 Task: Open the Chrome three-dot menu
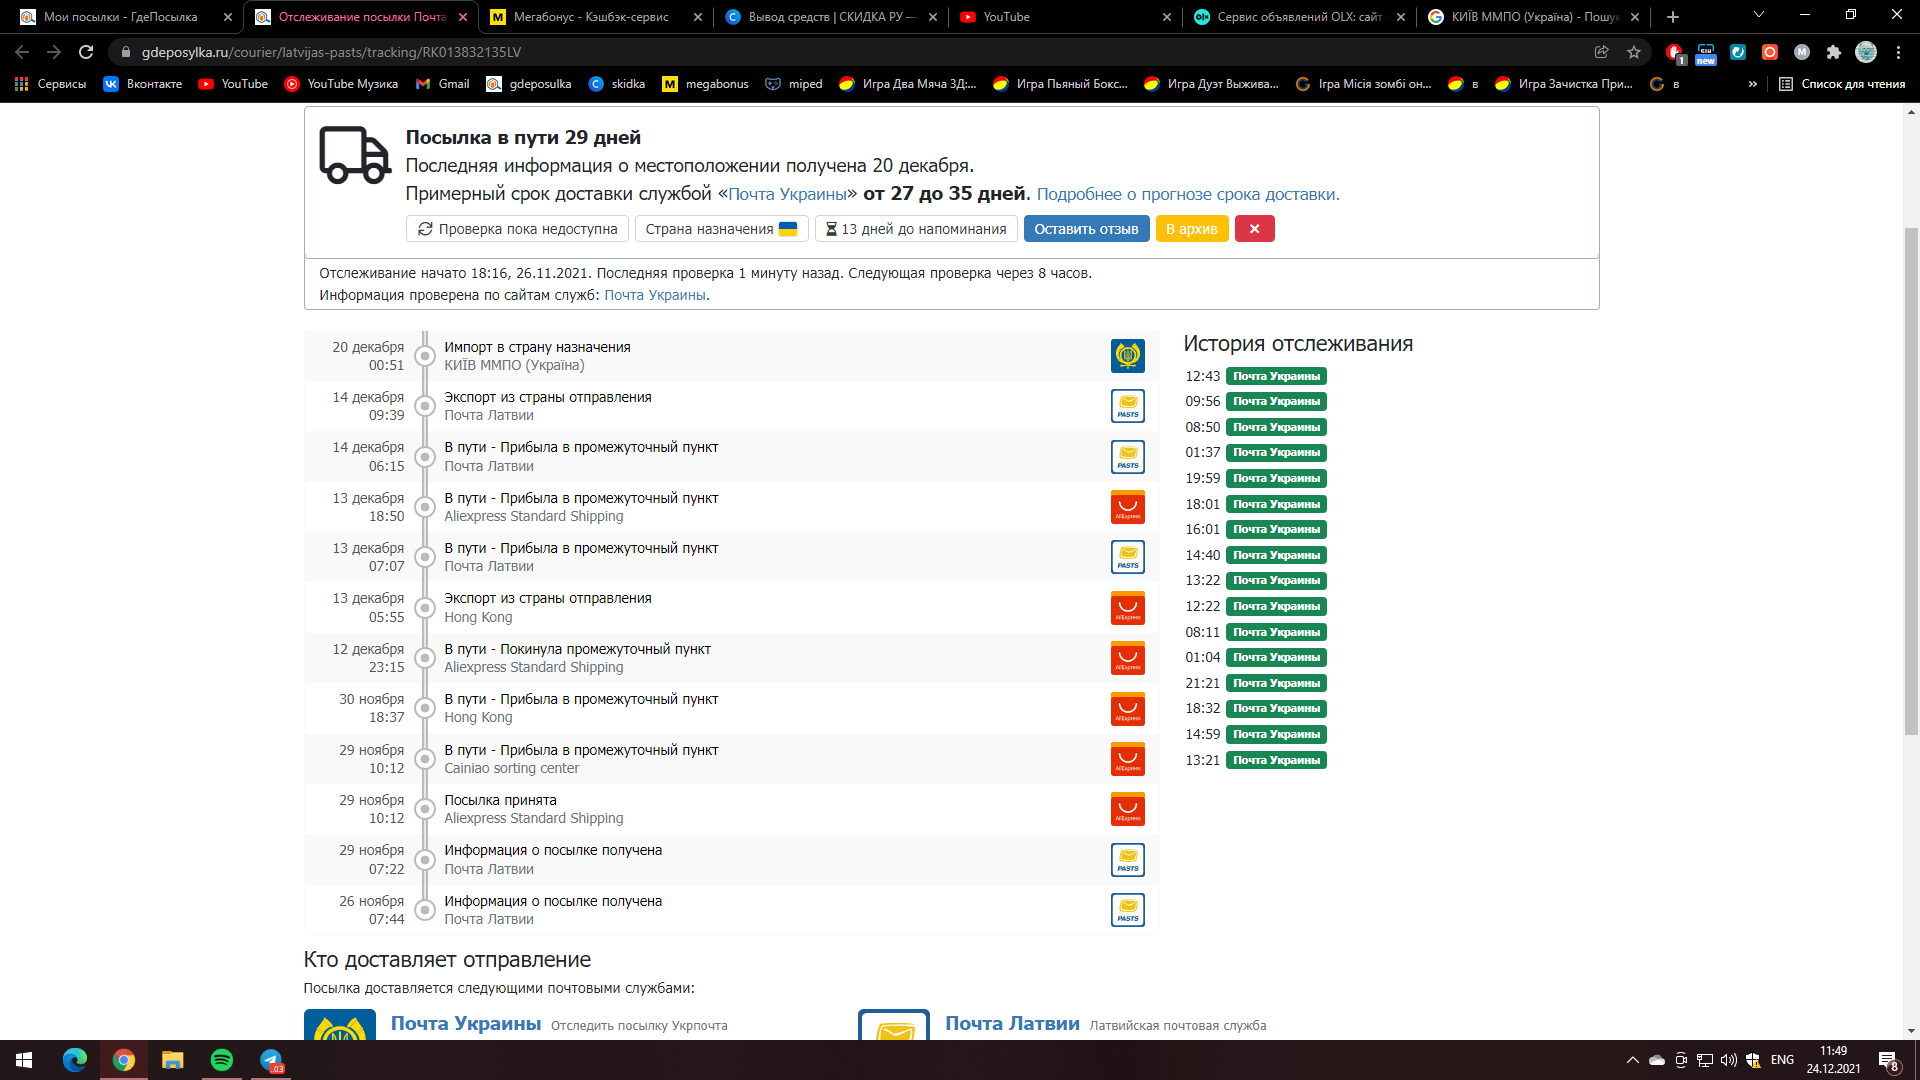(x=1898, y=52)
